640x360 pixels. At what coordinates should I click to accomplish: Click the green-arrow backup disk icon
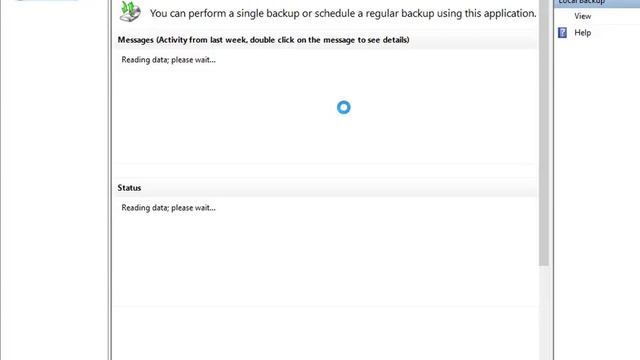[x=130, y=11]
